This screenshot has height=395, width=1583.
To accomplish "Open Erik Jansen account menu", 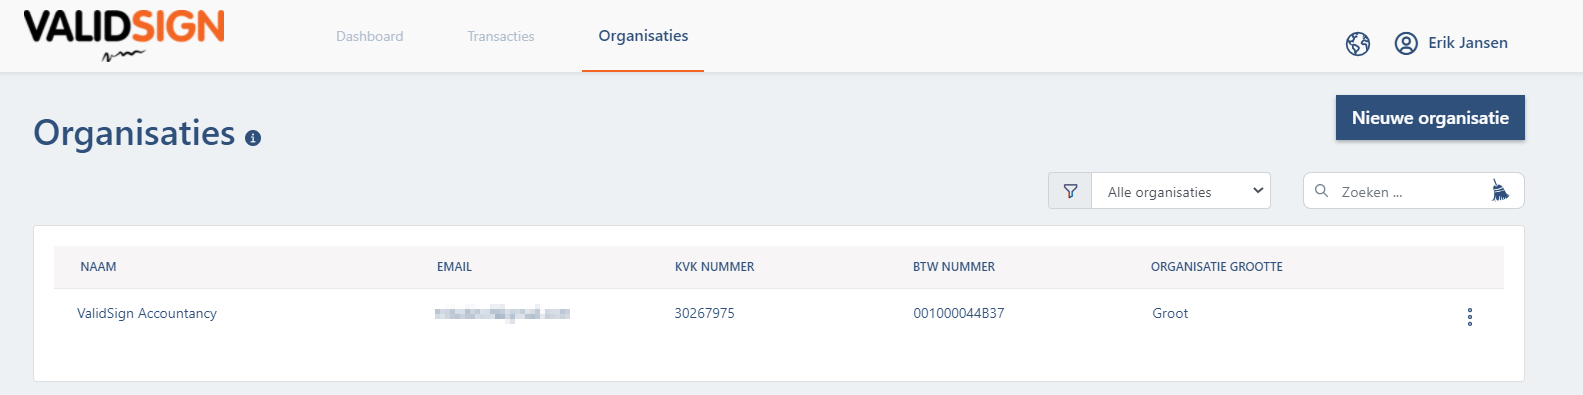I will click(x=1467, y=43).
